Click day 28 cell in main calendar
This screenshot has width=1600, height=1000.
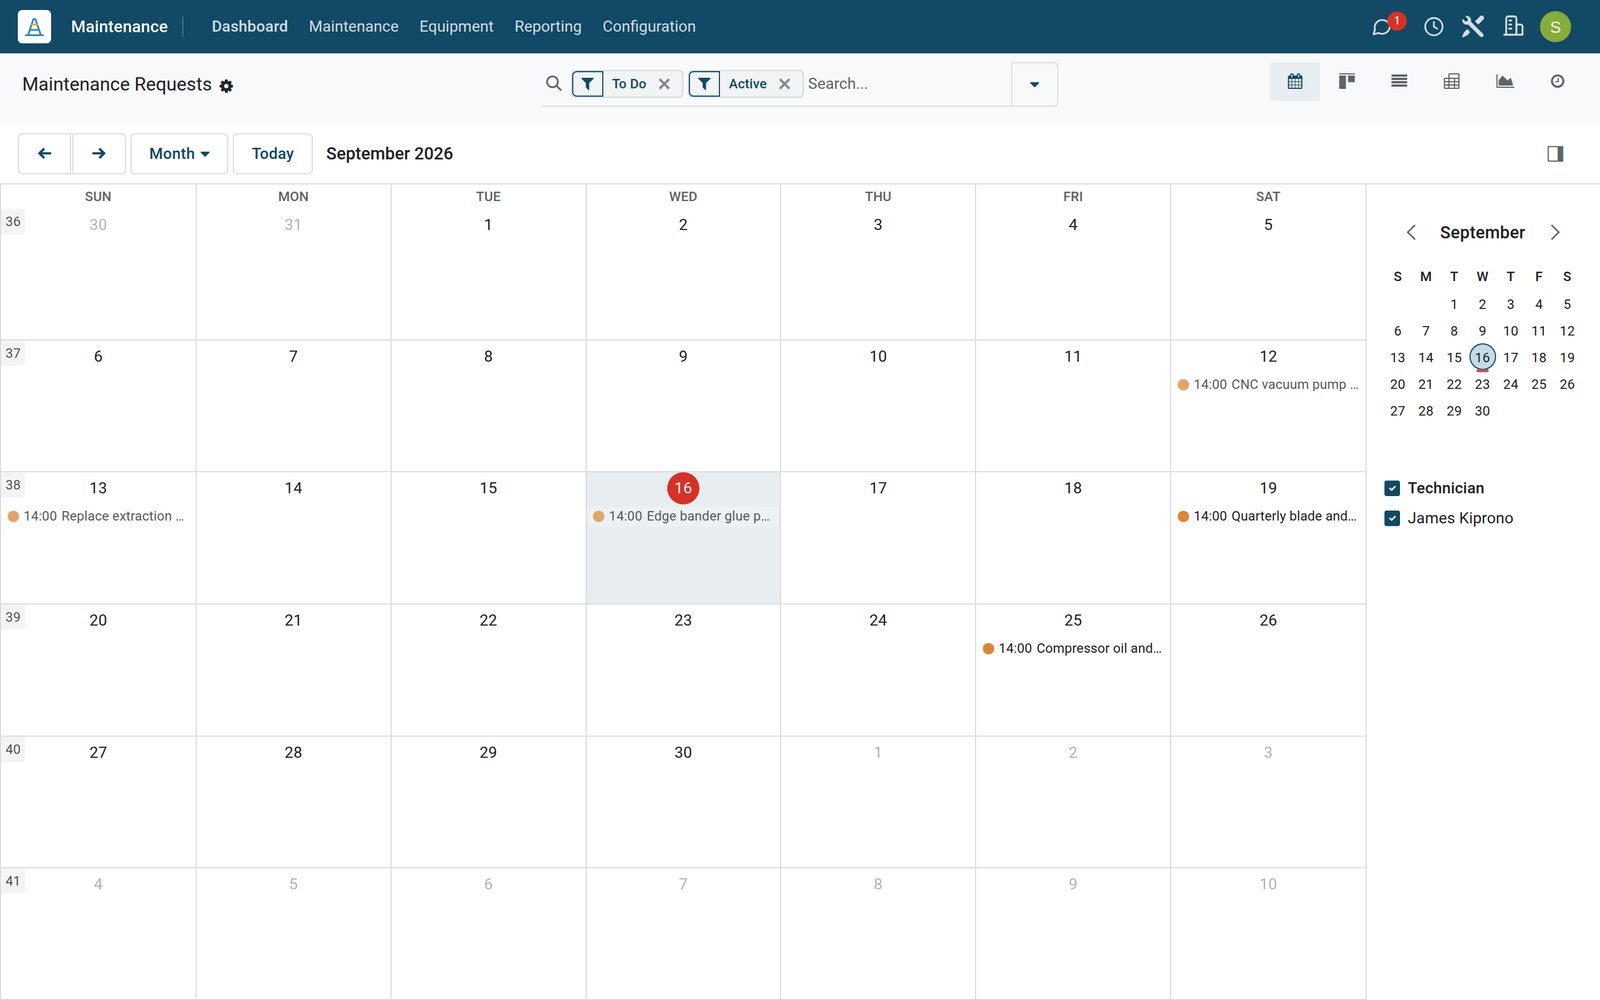tap(293, 802)
